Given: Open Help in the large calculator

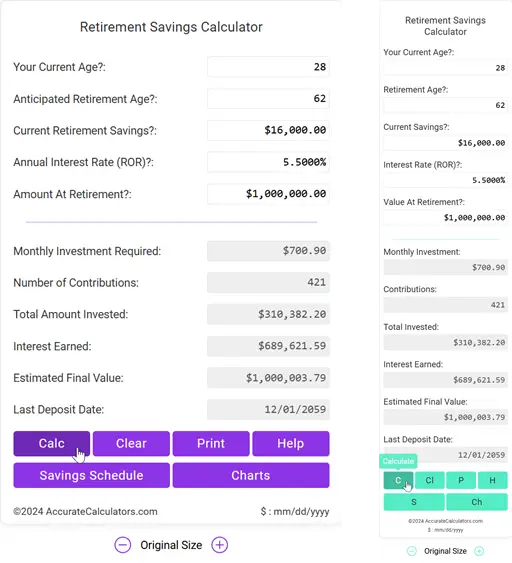Looking at the screenshot, I should (291, 443).
